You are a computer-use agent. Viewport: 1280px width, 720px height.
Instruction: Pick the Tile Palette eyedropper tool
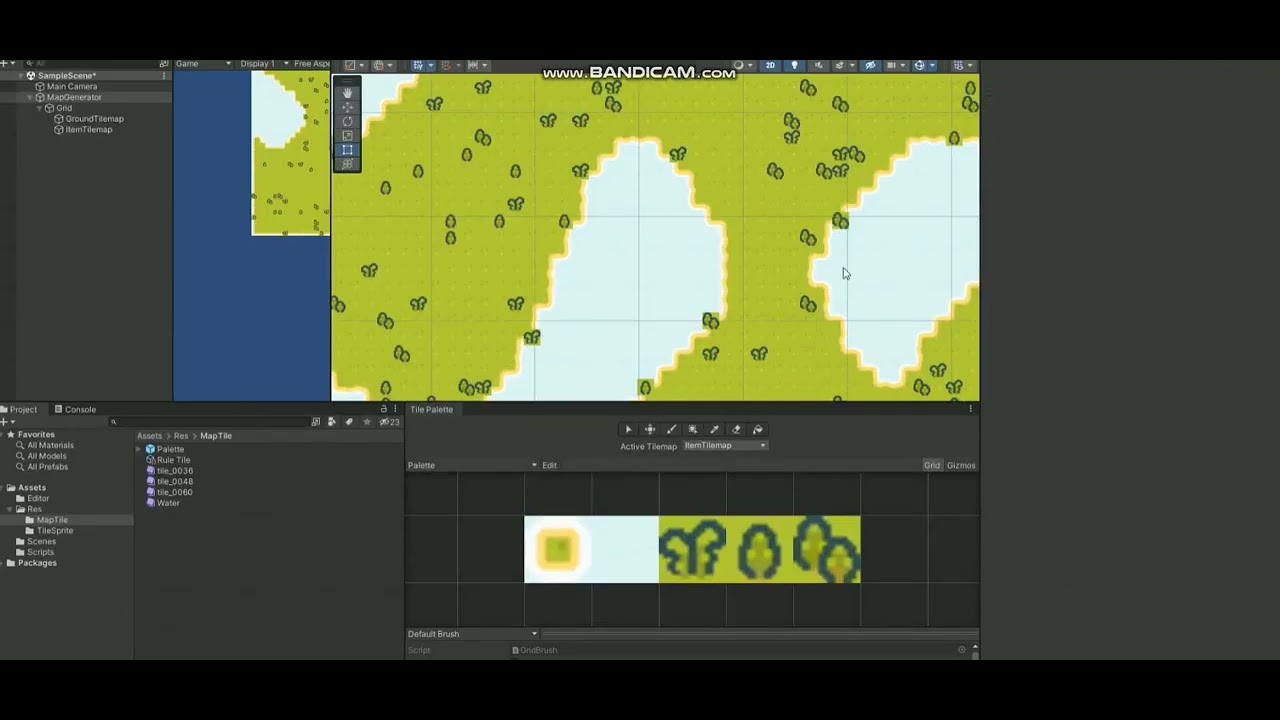(714, 430)
